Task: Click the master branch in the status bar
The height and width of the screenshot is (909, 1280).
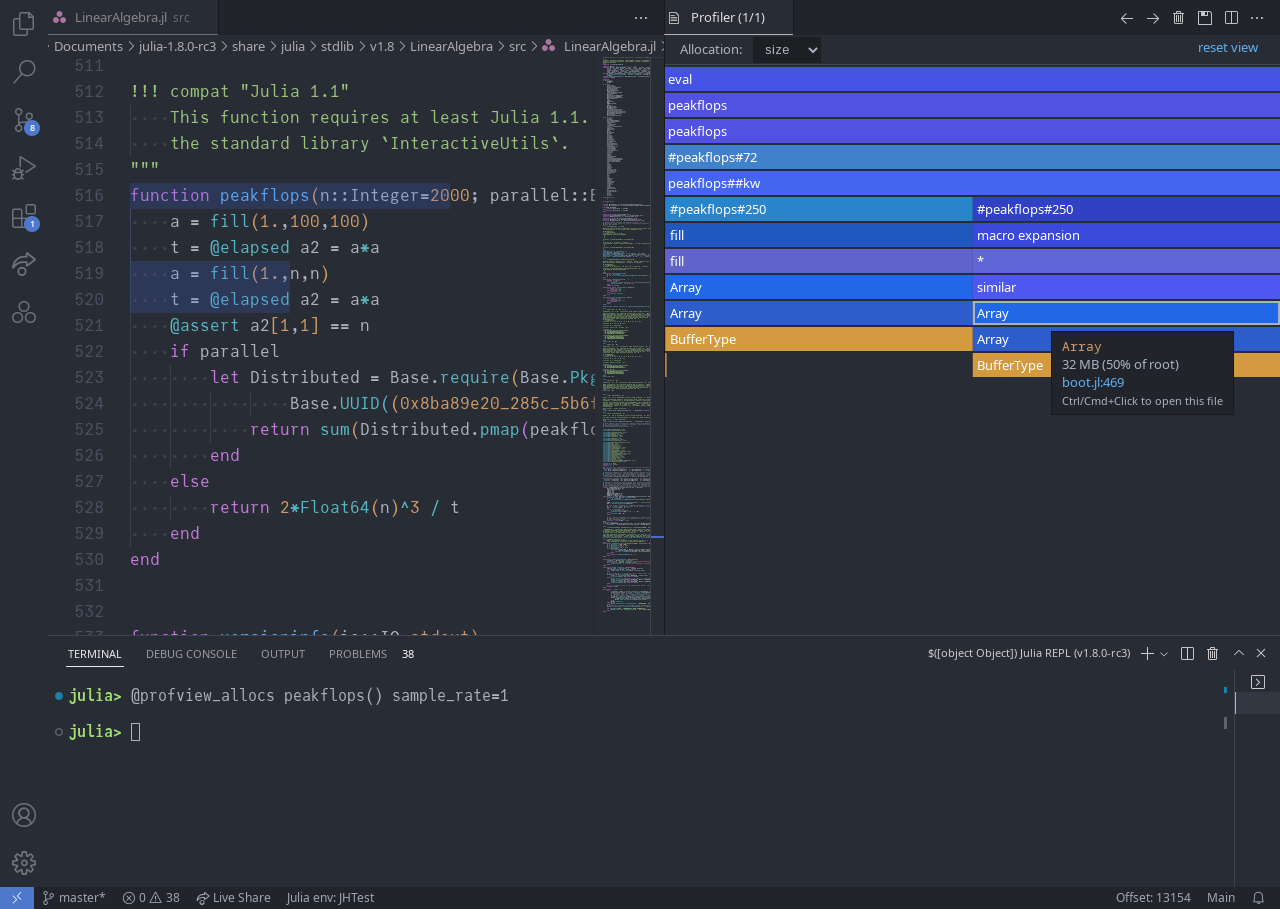Action: [73, 898]
